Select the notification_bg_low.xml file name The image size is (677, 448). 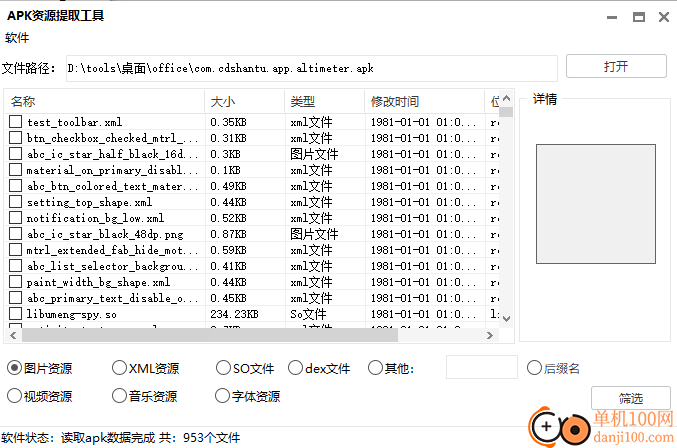click(x=95, y=218)
